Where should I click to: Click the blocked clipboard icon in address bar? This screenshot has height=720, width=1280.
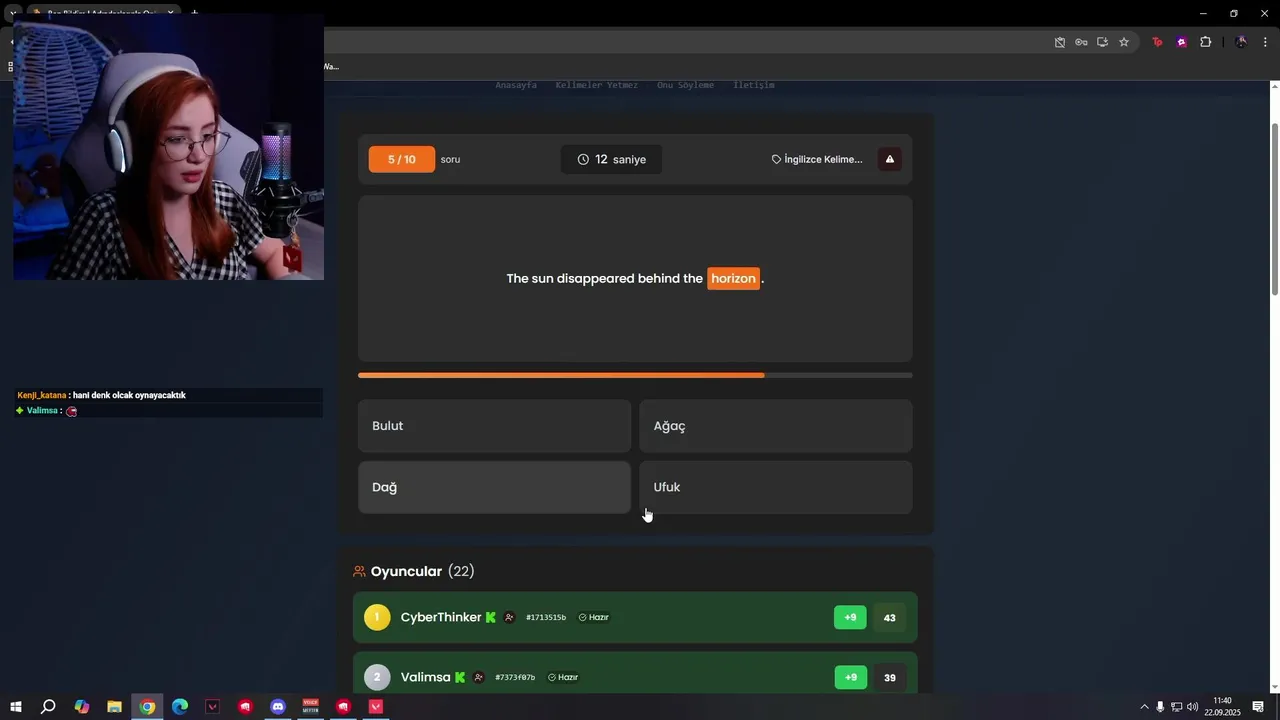pos(1060,42)
